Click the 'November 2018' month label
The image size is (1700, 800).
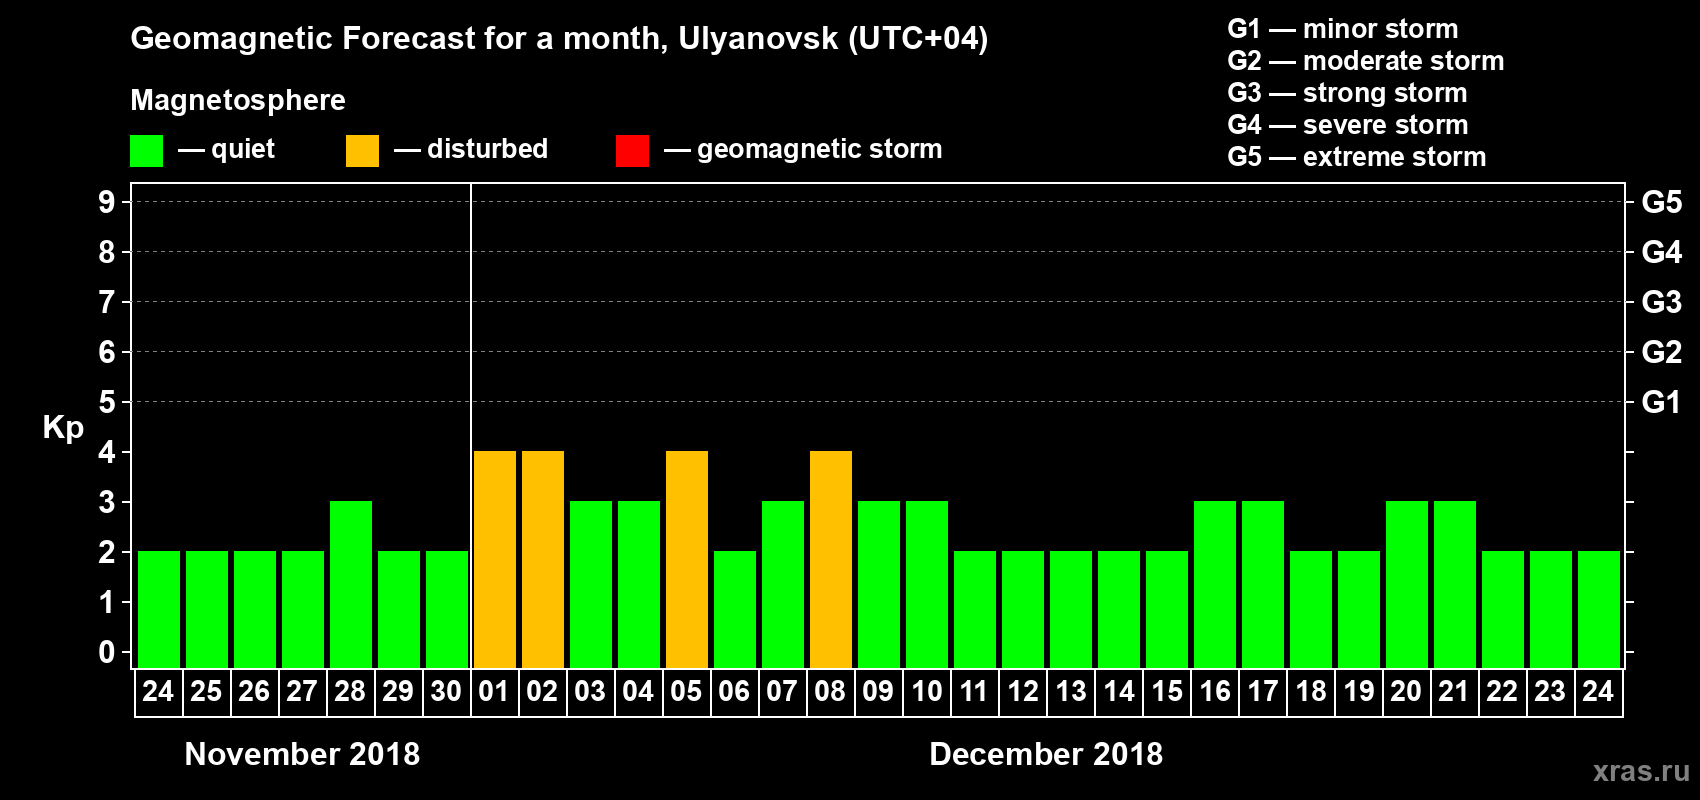302,754
